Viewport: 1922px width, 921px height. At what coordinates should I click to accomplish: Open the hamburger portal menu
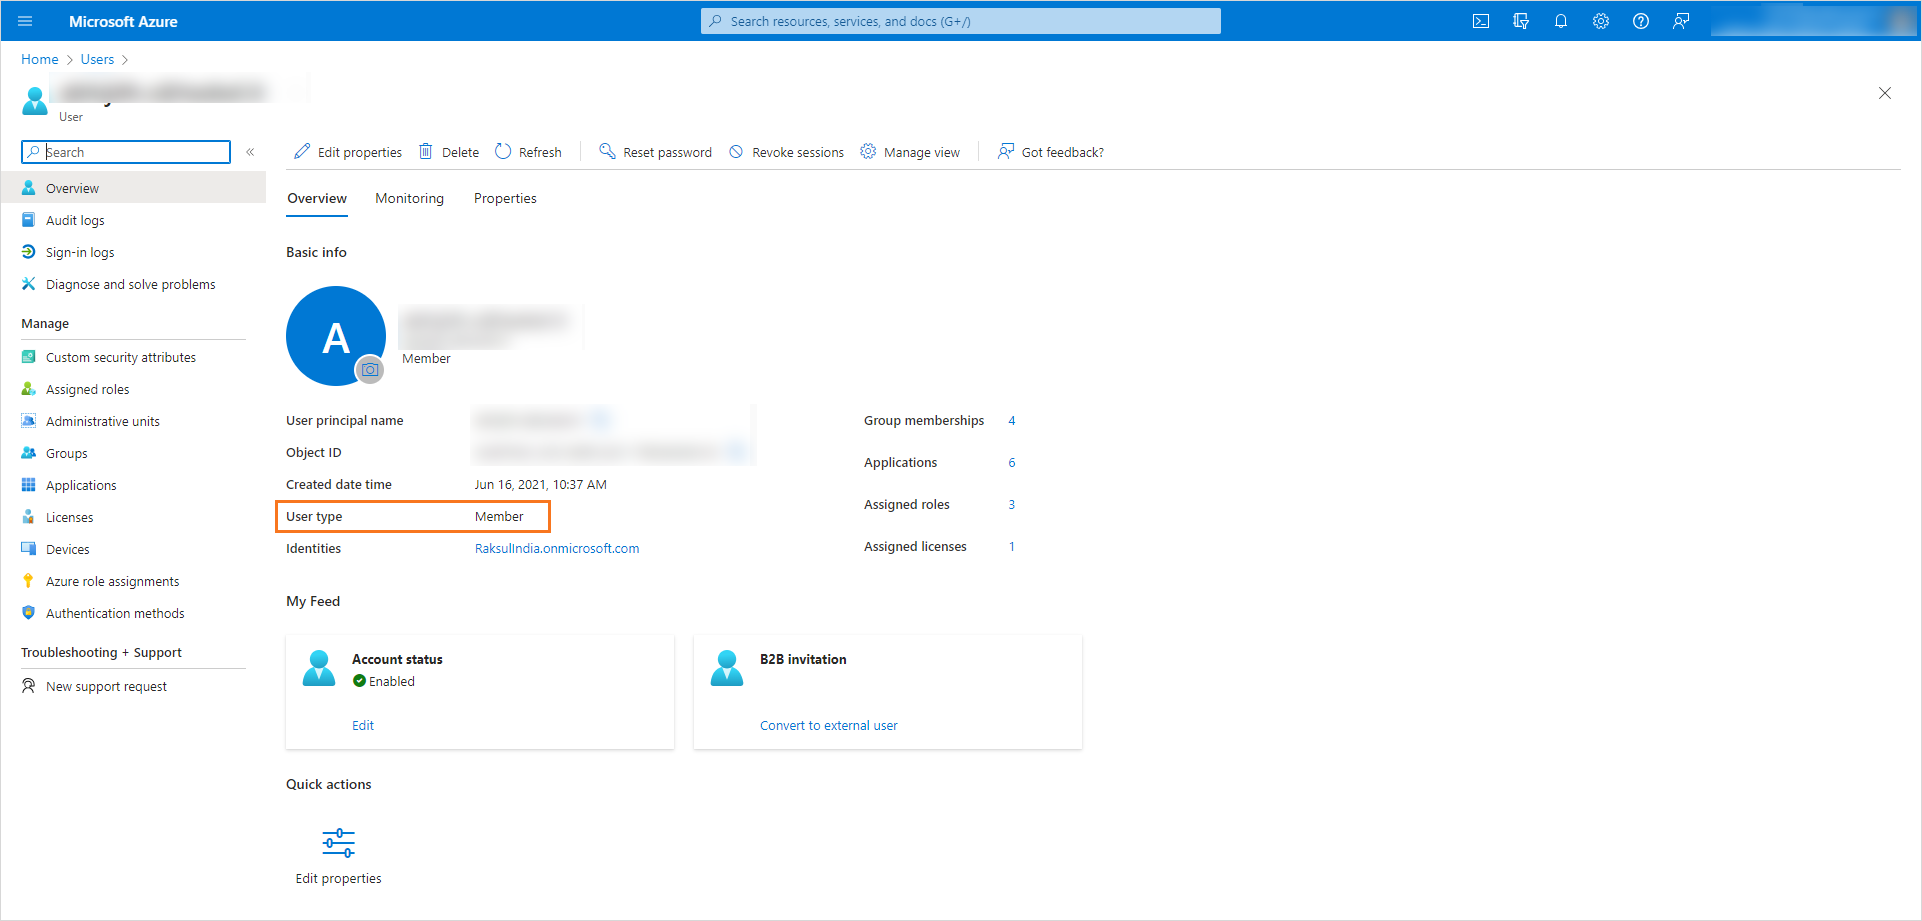(25, 21)
